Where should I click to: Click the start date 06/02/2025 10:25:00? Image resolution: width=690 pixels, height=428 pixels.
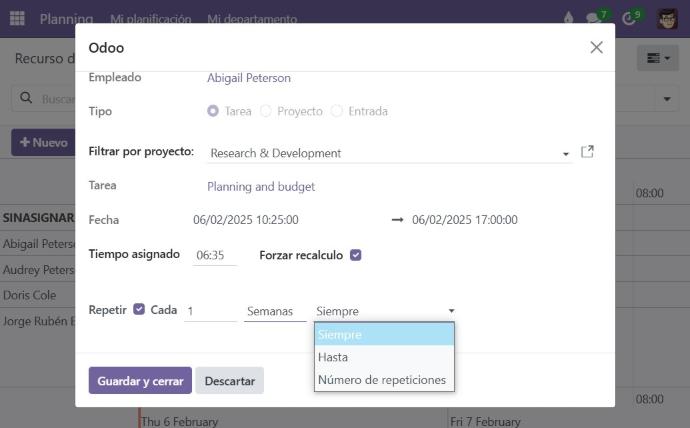coord(246,219)
